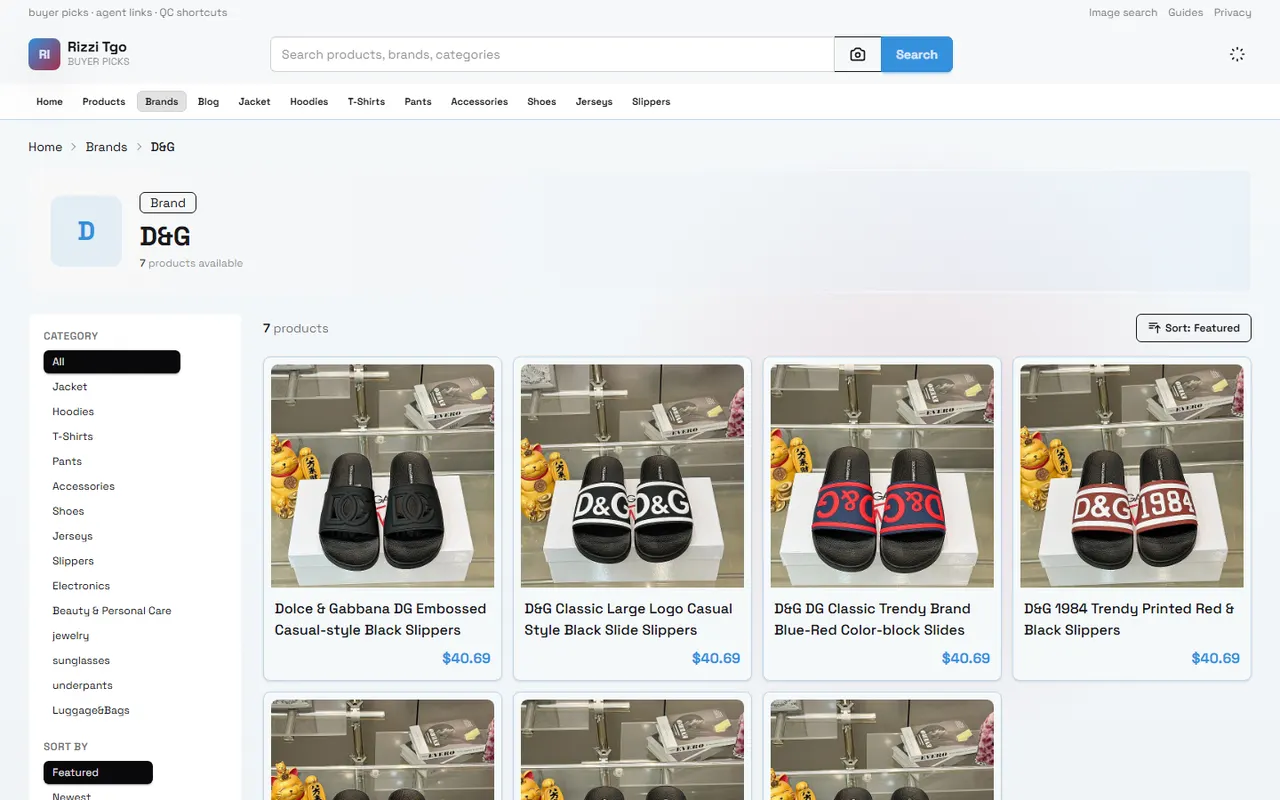1280x800 pixels.
Task: Go to Shoes in top navigation
Action: pos(542,102)
